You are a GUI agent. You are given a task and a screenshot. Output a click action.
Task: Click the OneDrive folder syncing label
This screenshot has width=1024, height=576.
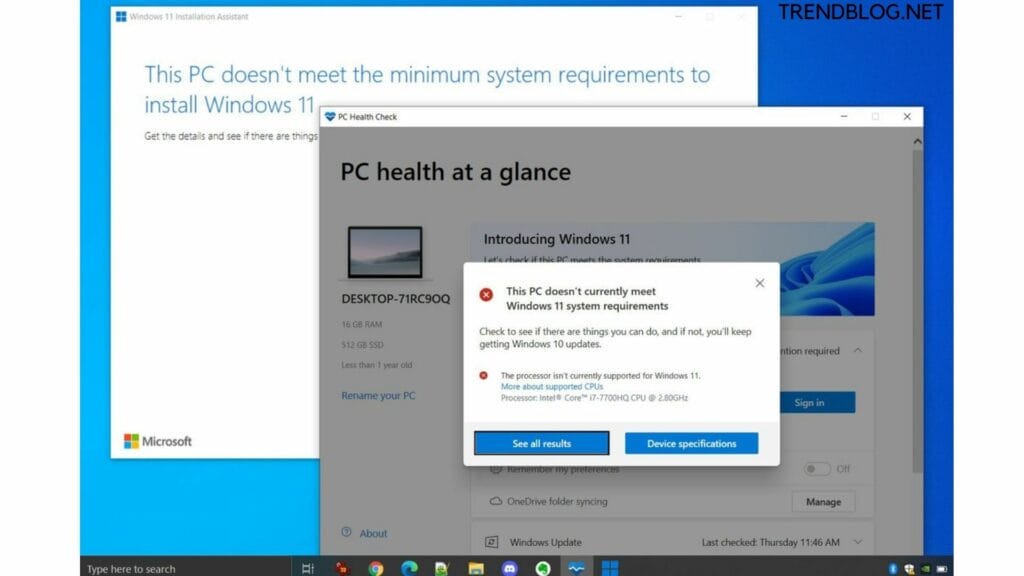[557, 502]
